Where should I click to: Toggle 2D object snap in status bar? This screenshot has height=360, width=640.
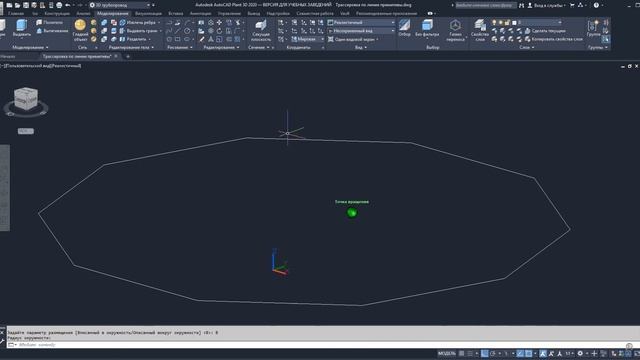pyautogui.click(x=529, y=353)
